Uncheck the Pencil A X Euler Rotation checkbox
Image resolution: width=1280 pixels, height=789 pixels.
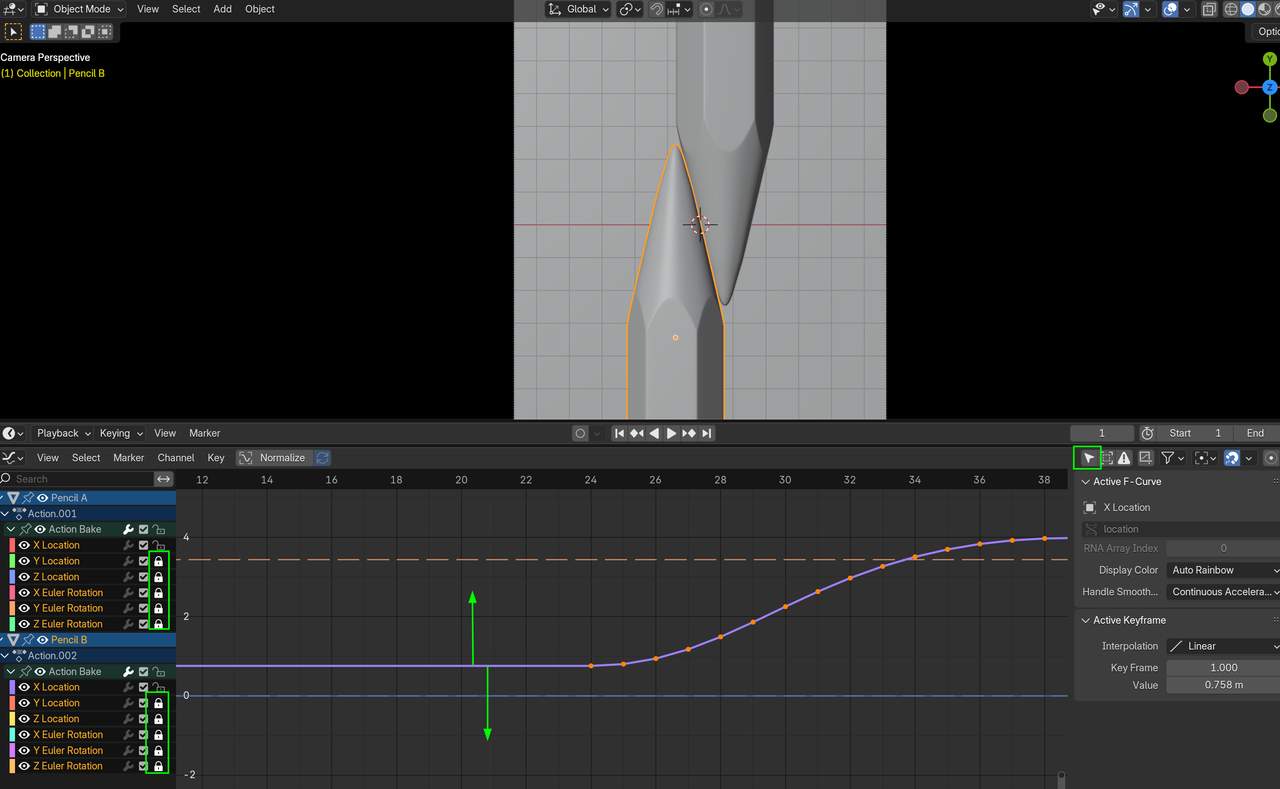point(143,593)
